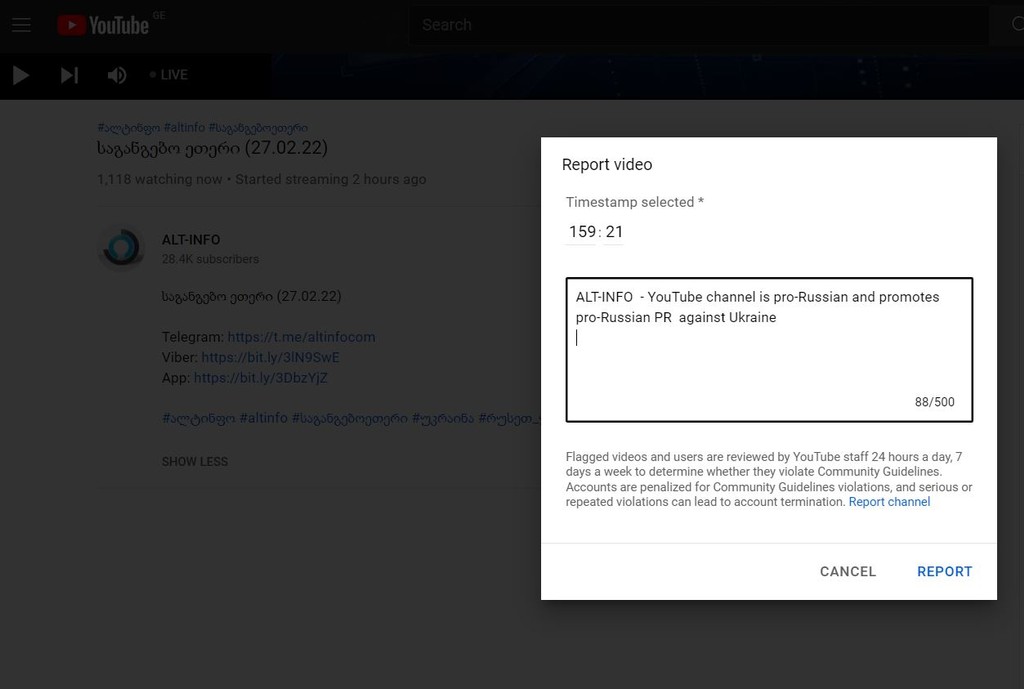Click the Timestamp selected label

634,202
